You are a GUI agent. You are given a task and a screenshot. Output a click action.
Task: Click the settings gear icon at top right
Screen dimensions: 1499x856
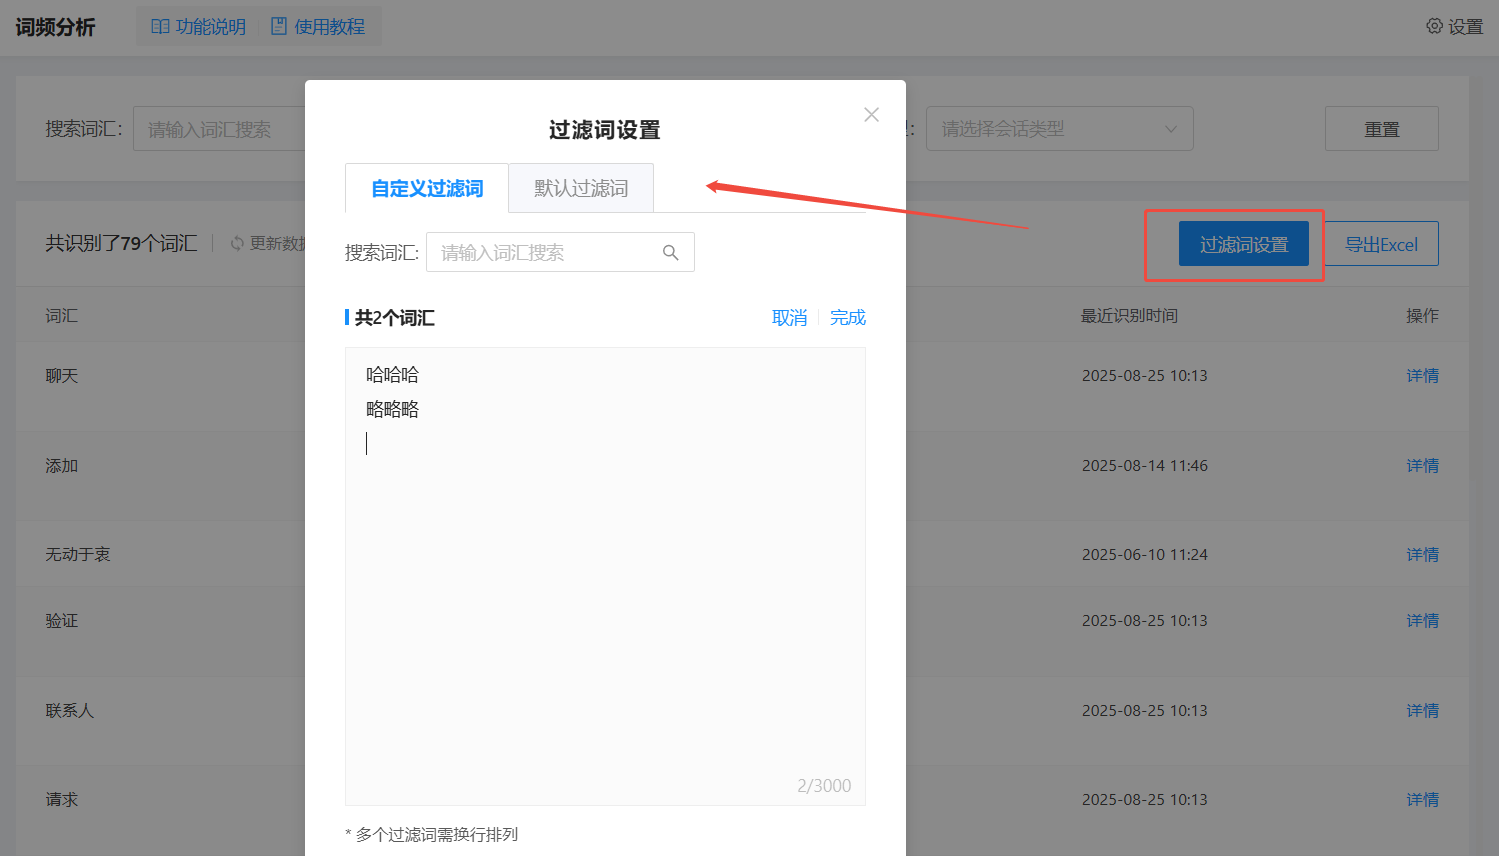[x=1434, y=26]
